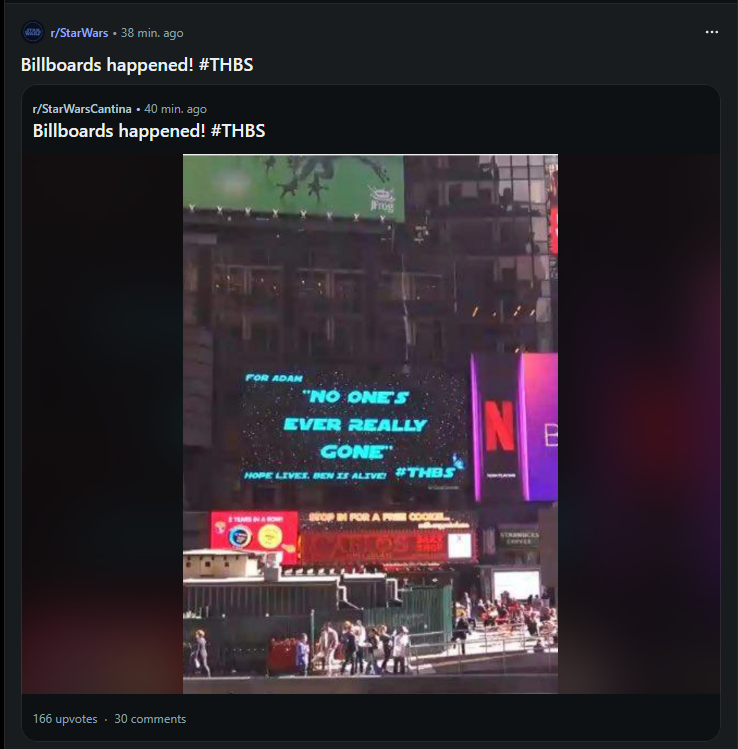Screen dimensions: 738x749
Task: Click the #THBS text on the billboard
Action: point(425,473)
